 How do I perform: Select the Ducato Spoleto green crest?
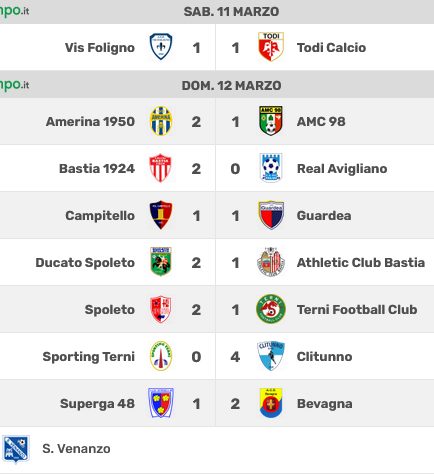tap(161, 262)
